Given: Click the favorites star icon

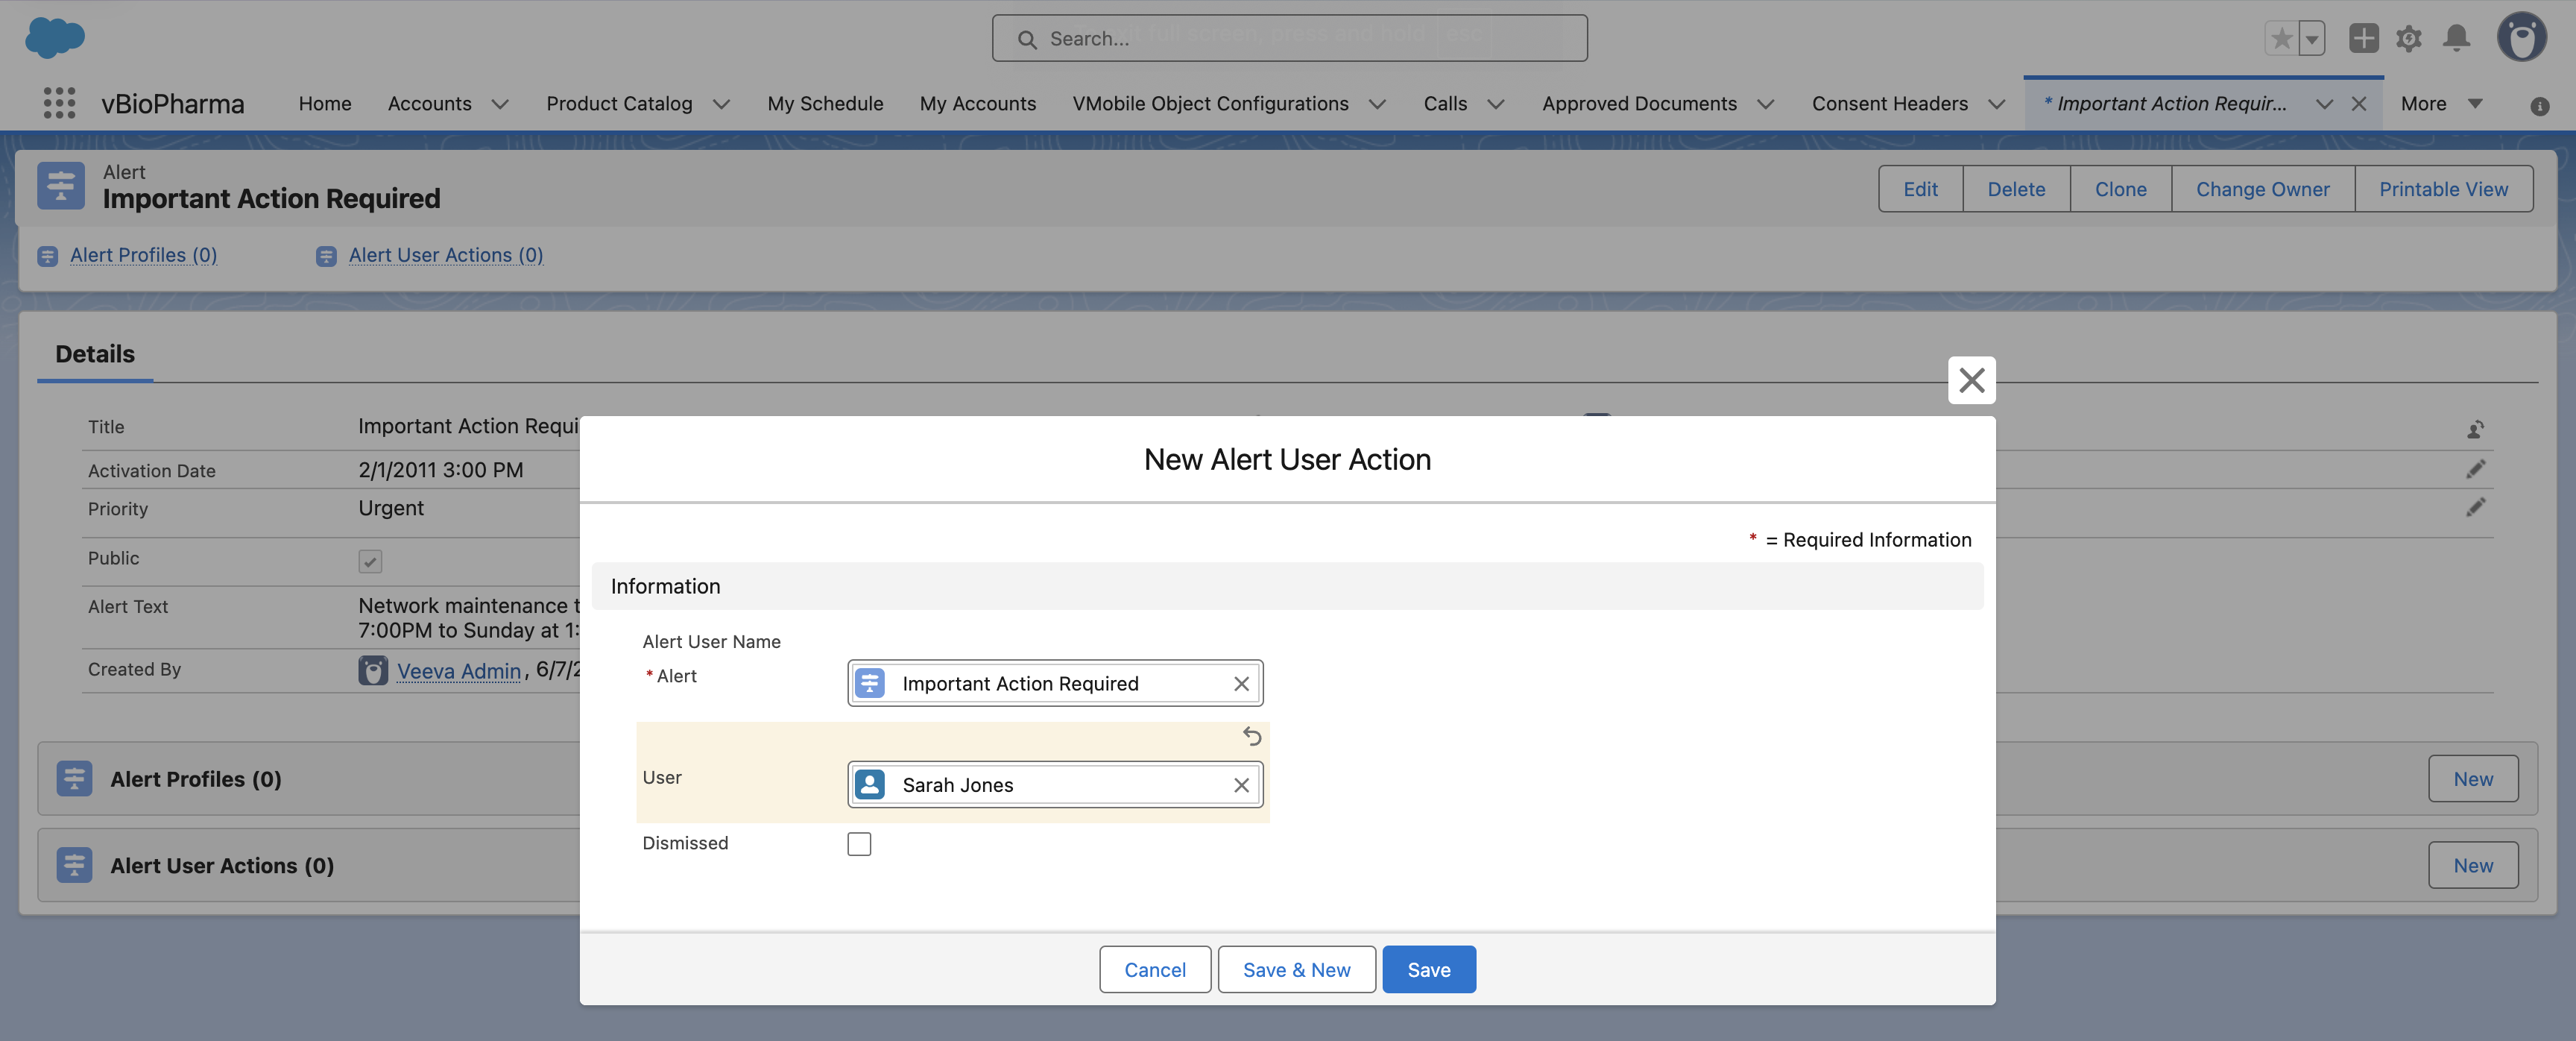Looking at the screenshot, I should point(2281,38).
